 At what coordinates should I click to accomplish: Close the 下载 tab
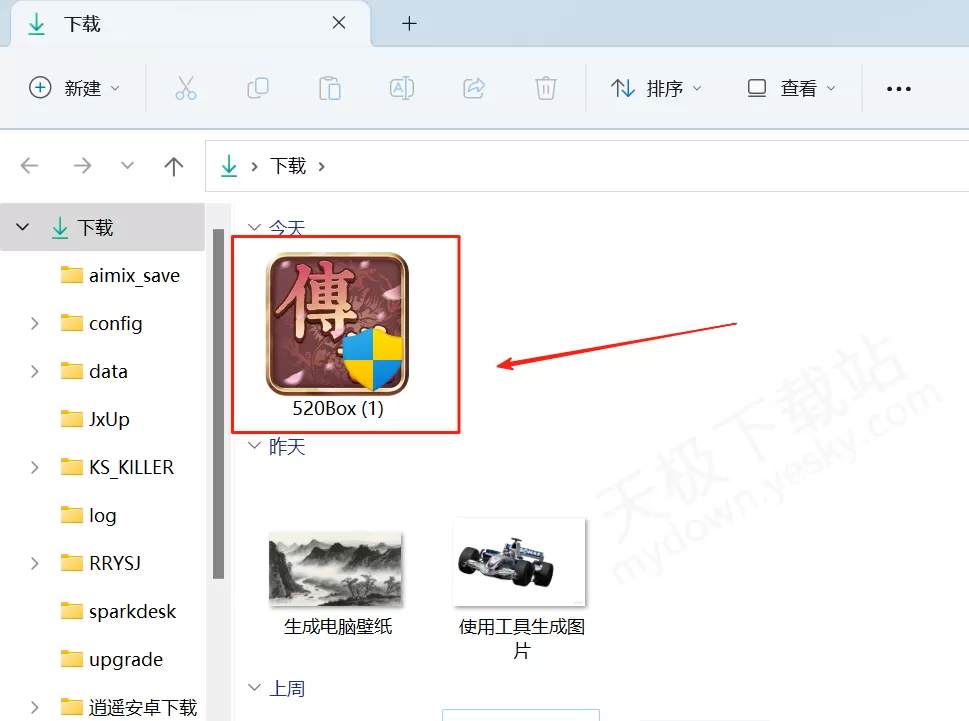click(339, 23)
